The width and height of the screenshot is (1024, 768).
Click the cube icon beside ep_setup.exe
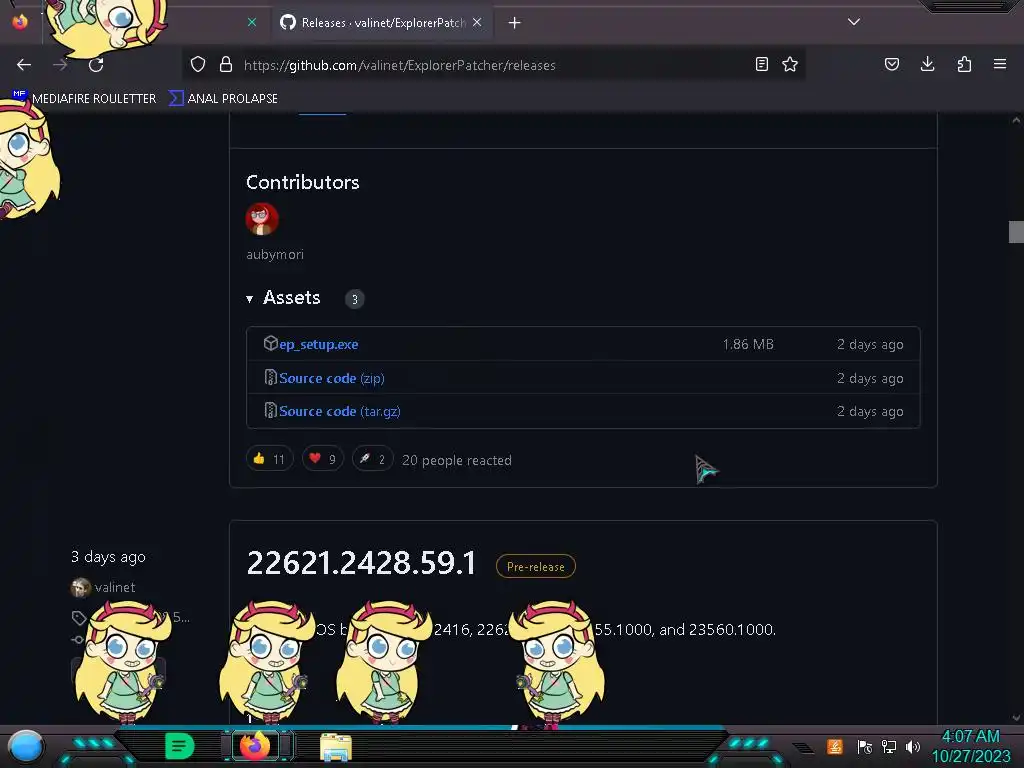270,343
